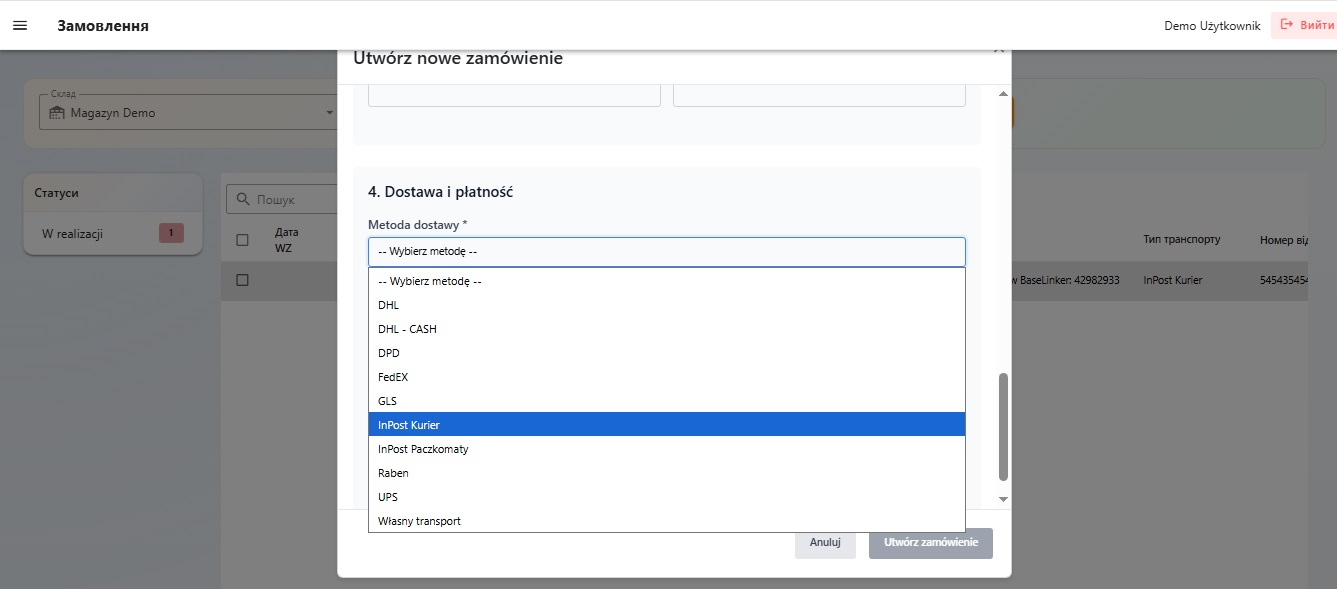Choose Raben delivery method
The height and width of the screenshot is (589, 1337).
pos(667,473)
